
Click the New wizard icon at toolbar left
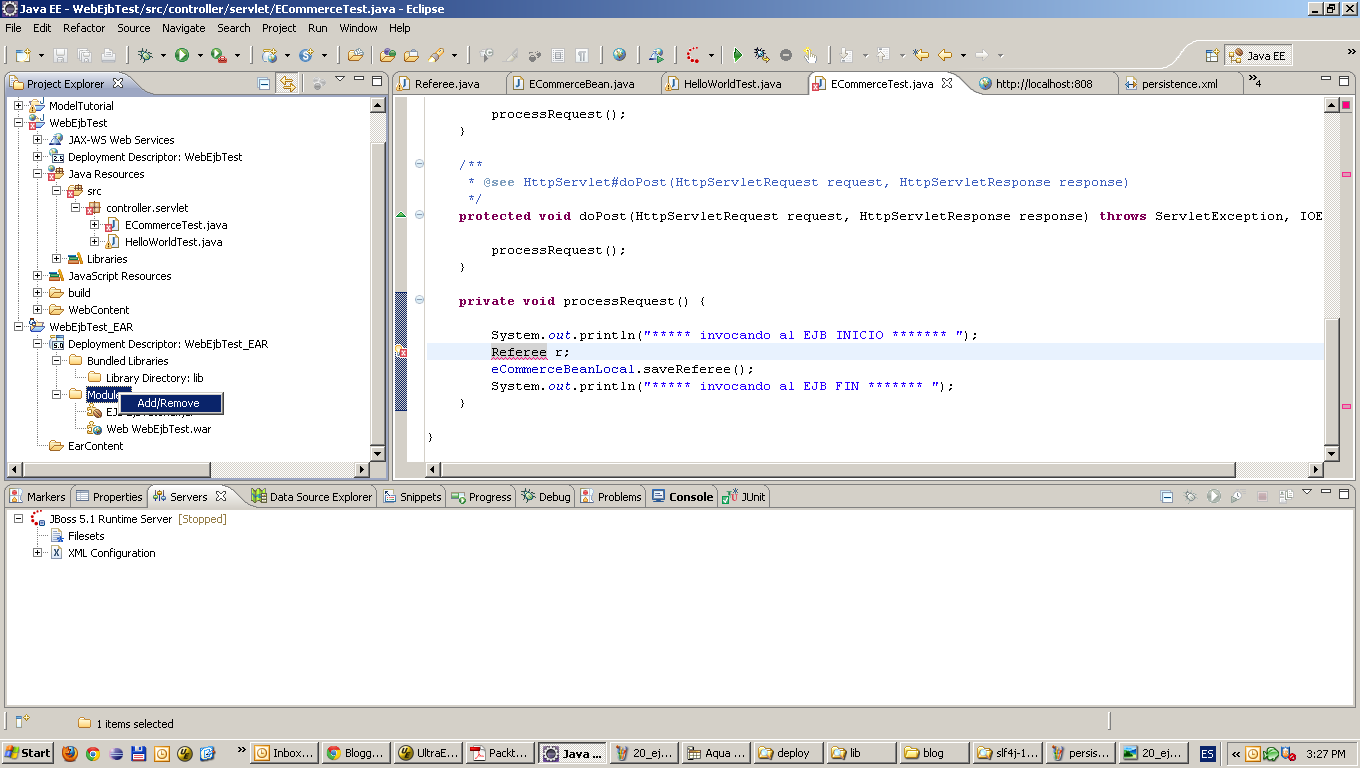(23, 55)
